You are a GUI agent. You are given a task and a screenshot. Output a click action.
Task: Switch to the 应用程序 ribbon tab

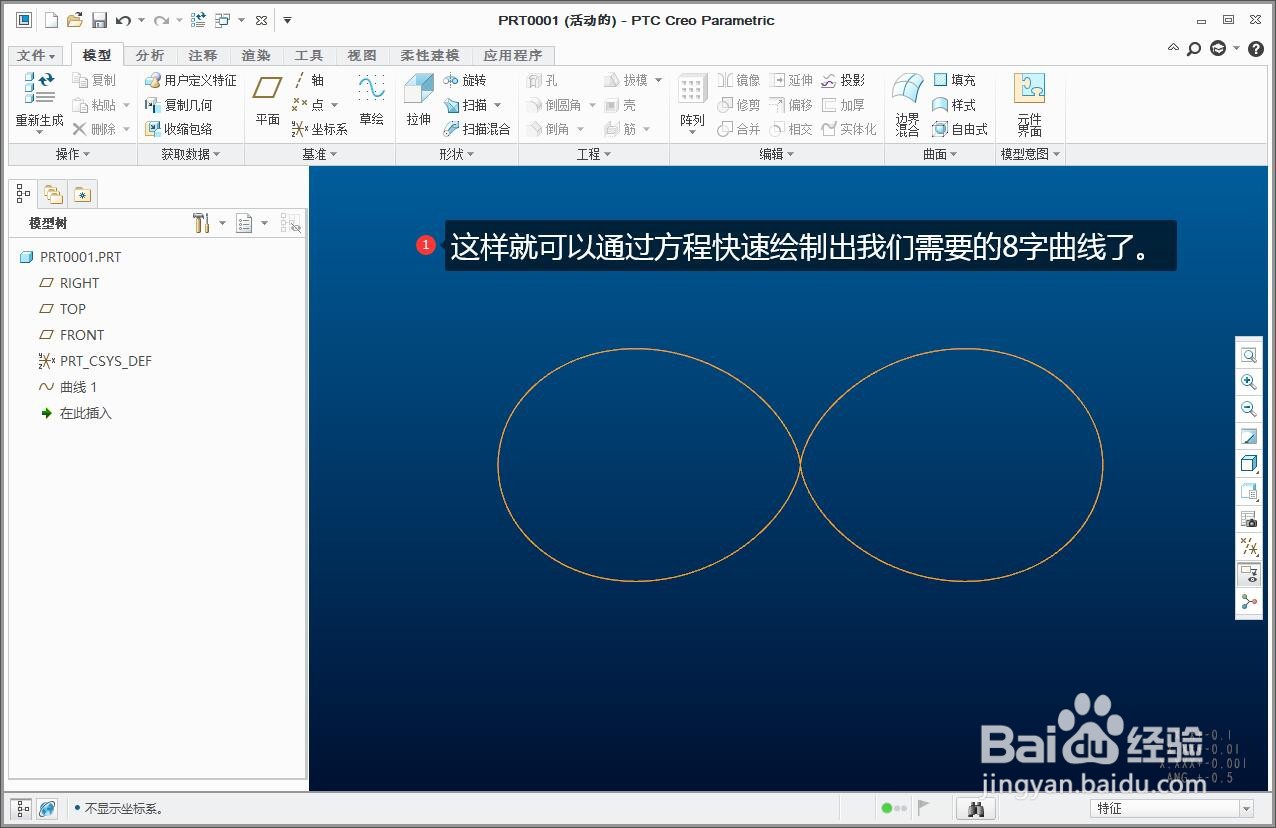(x=512, y=56)
